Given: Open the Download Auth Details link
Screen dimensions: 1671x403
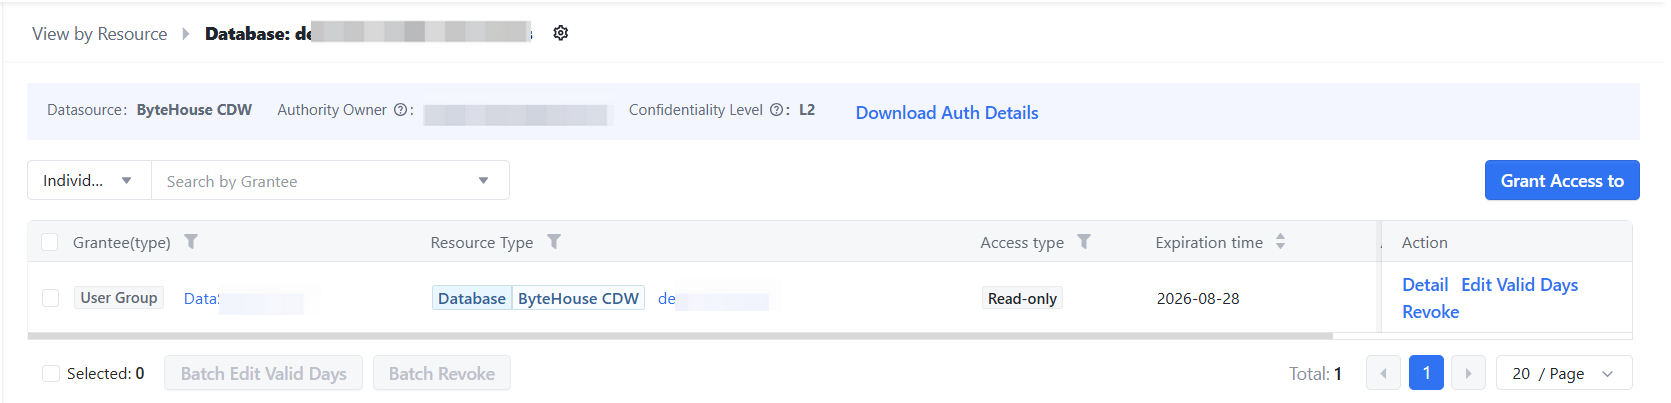Looking at the screenshot, I should [947, 113].
